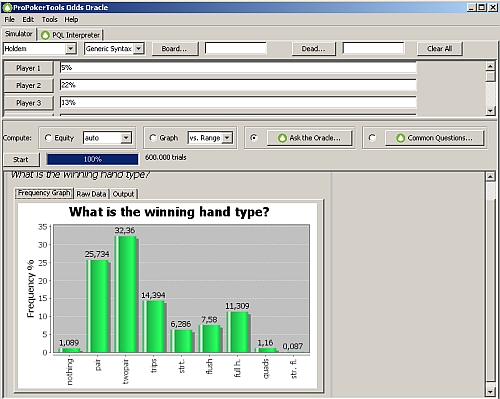Click the green icon on Common Questions button
The image size is (500, 399).
tap(401, 138)
